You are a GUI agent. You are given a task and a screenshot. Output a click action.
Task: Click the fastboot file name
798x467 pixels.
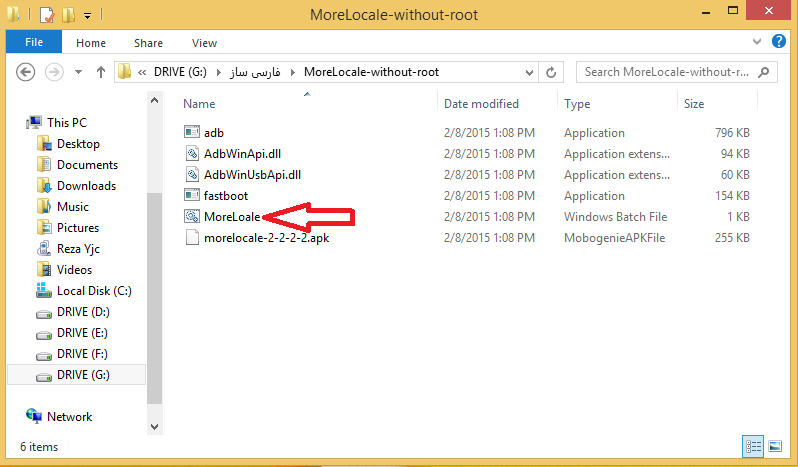226,196
